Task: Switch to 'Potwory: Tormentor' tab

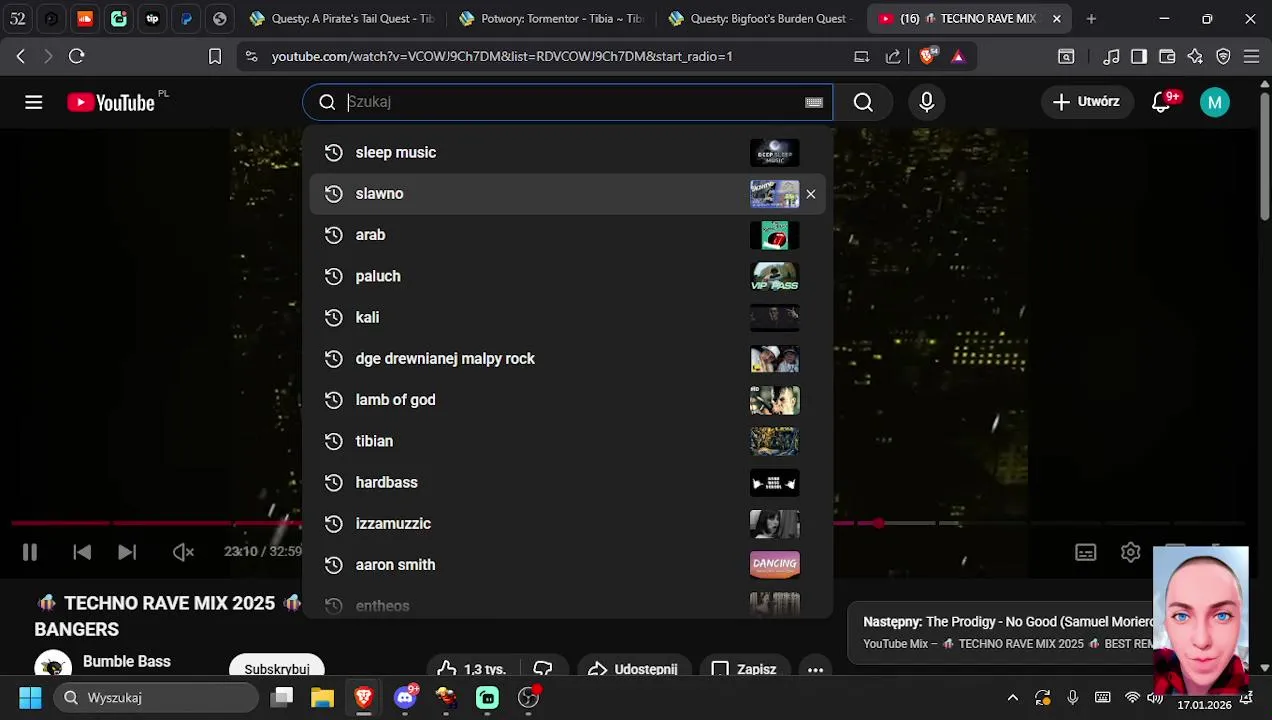Action: 552,18
